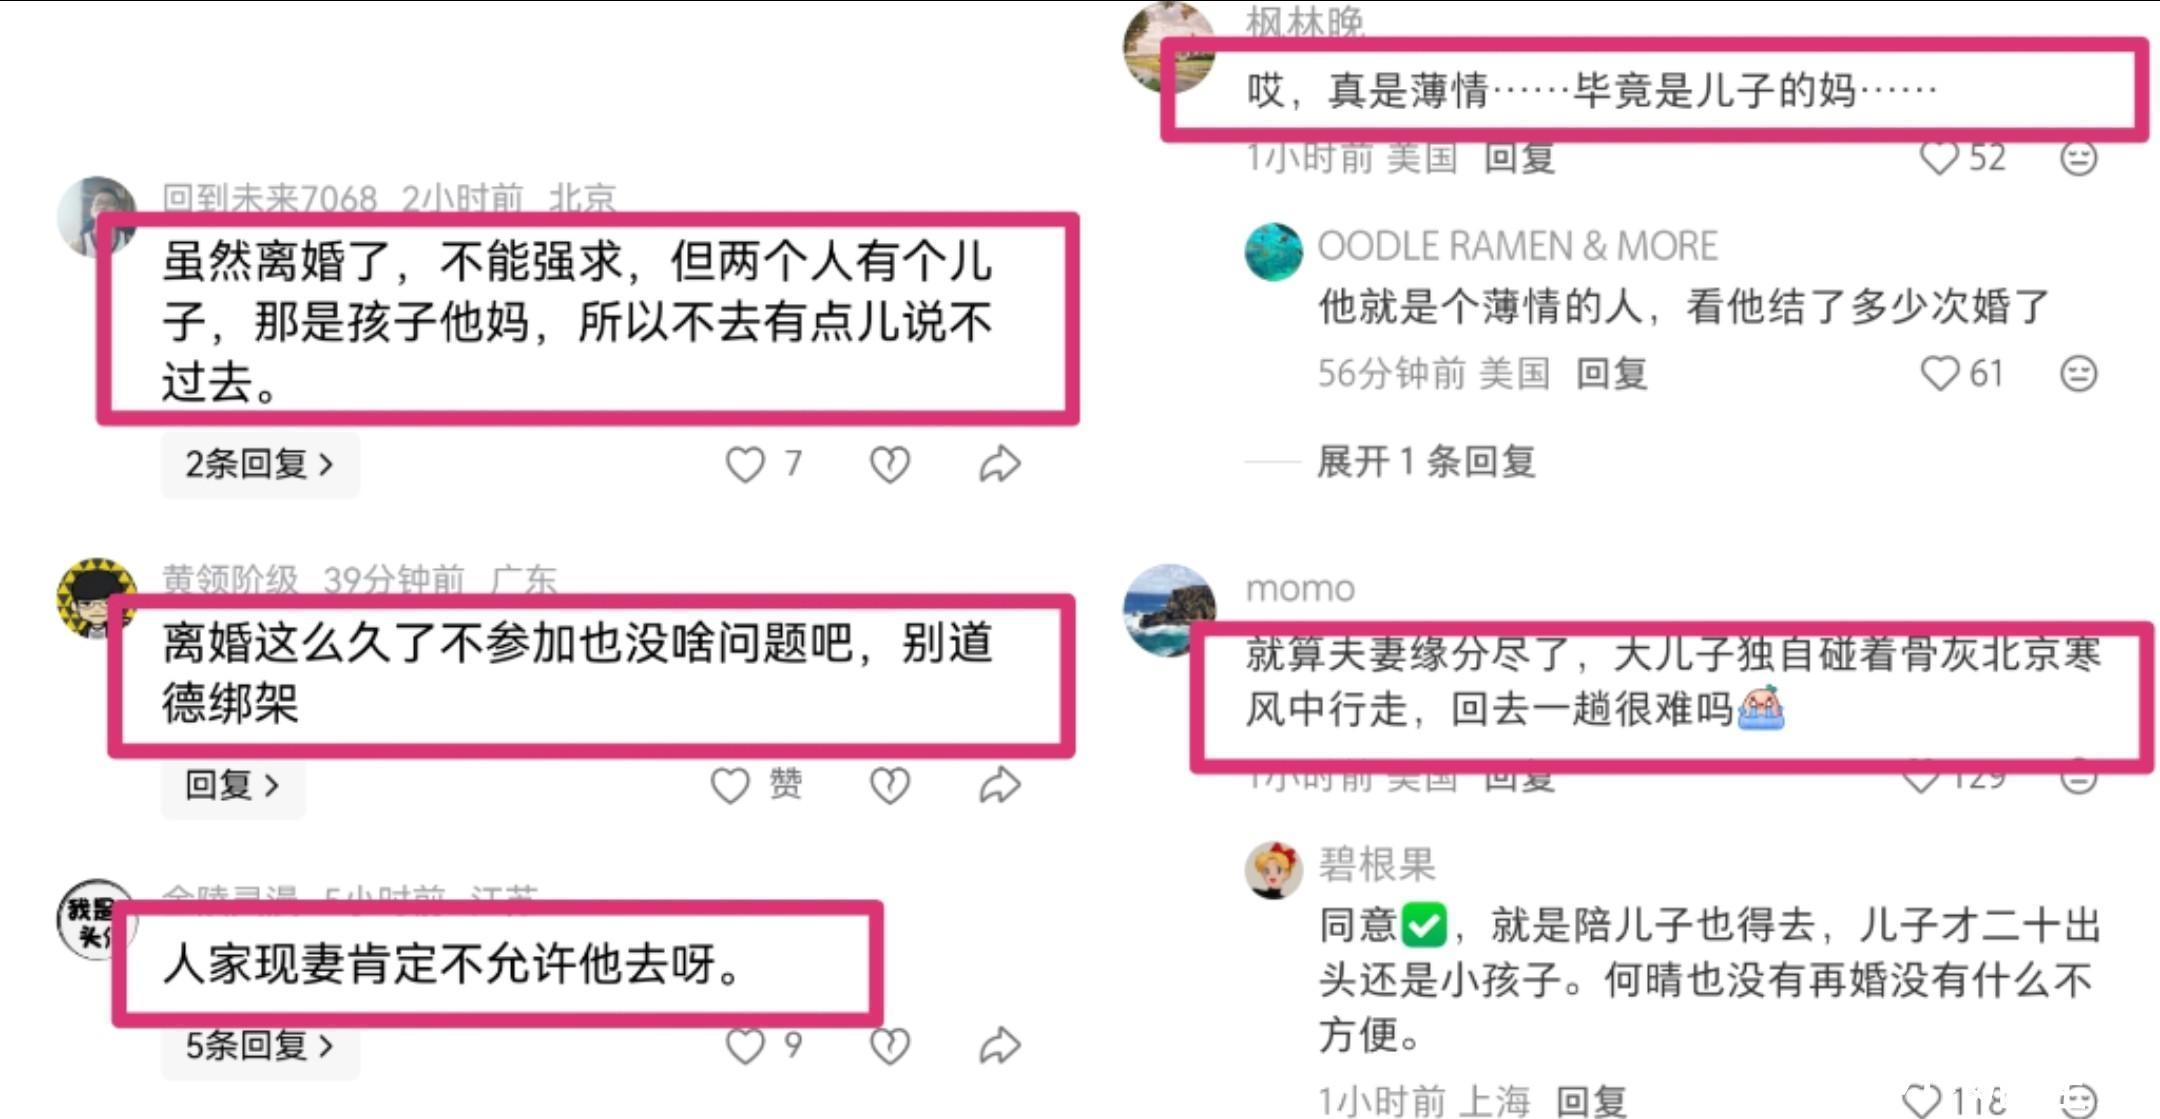2160x1119 pixels.
Task: Reply to 碧根果's comment from 上海
Action: 1592,1101
